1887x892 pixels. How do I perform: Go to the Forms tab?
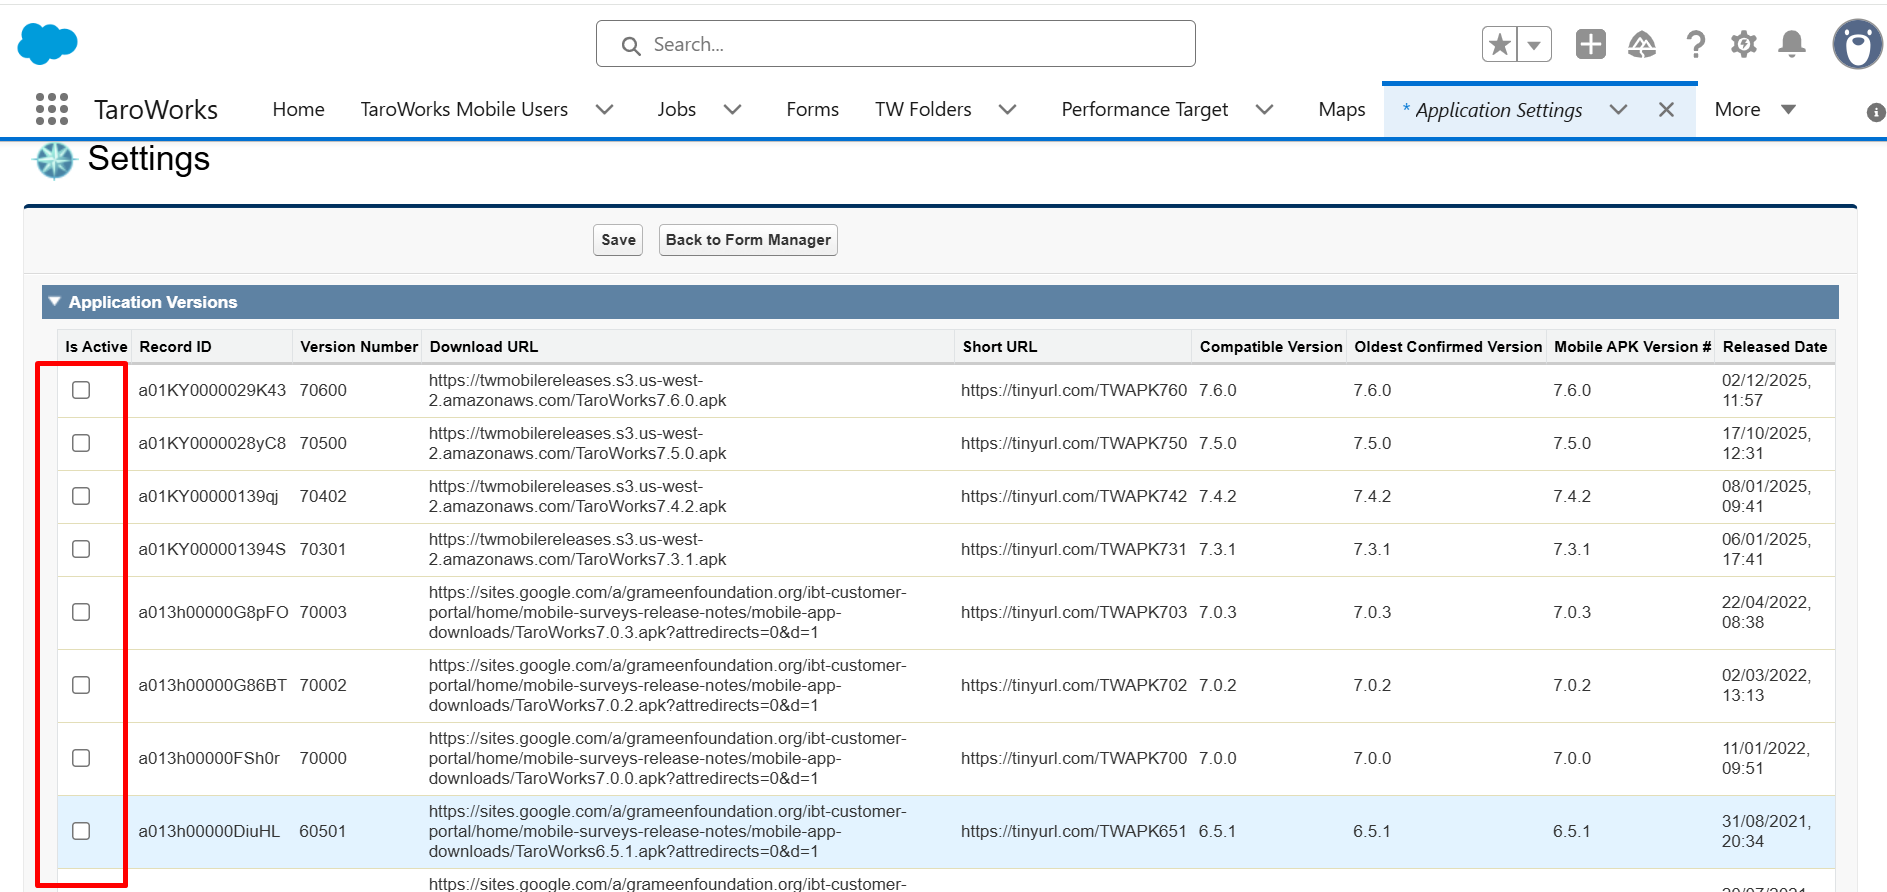point(812,109)
